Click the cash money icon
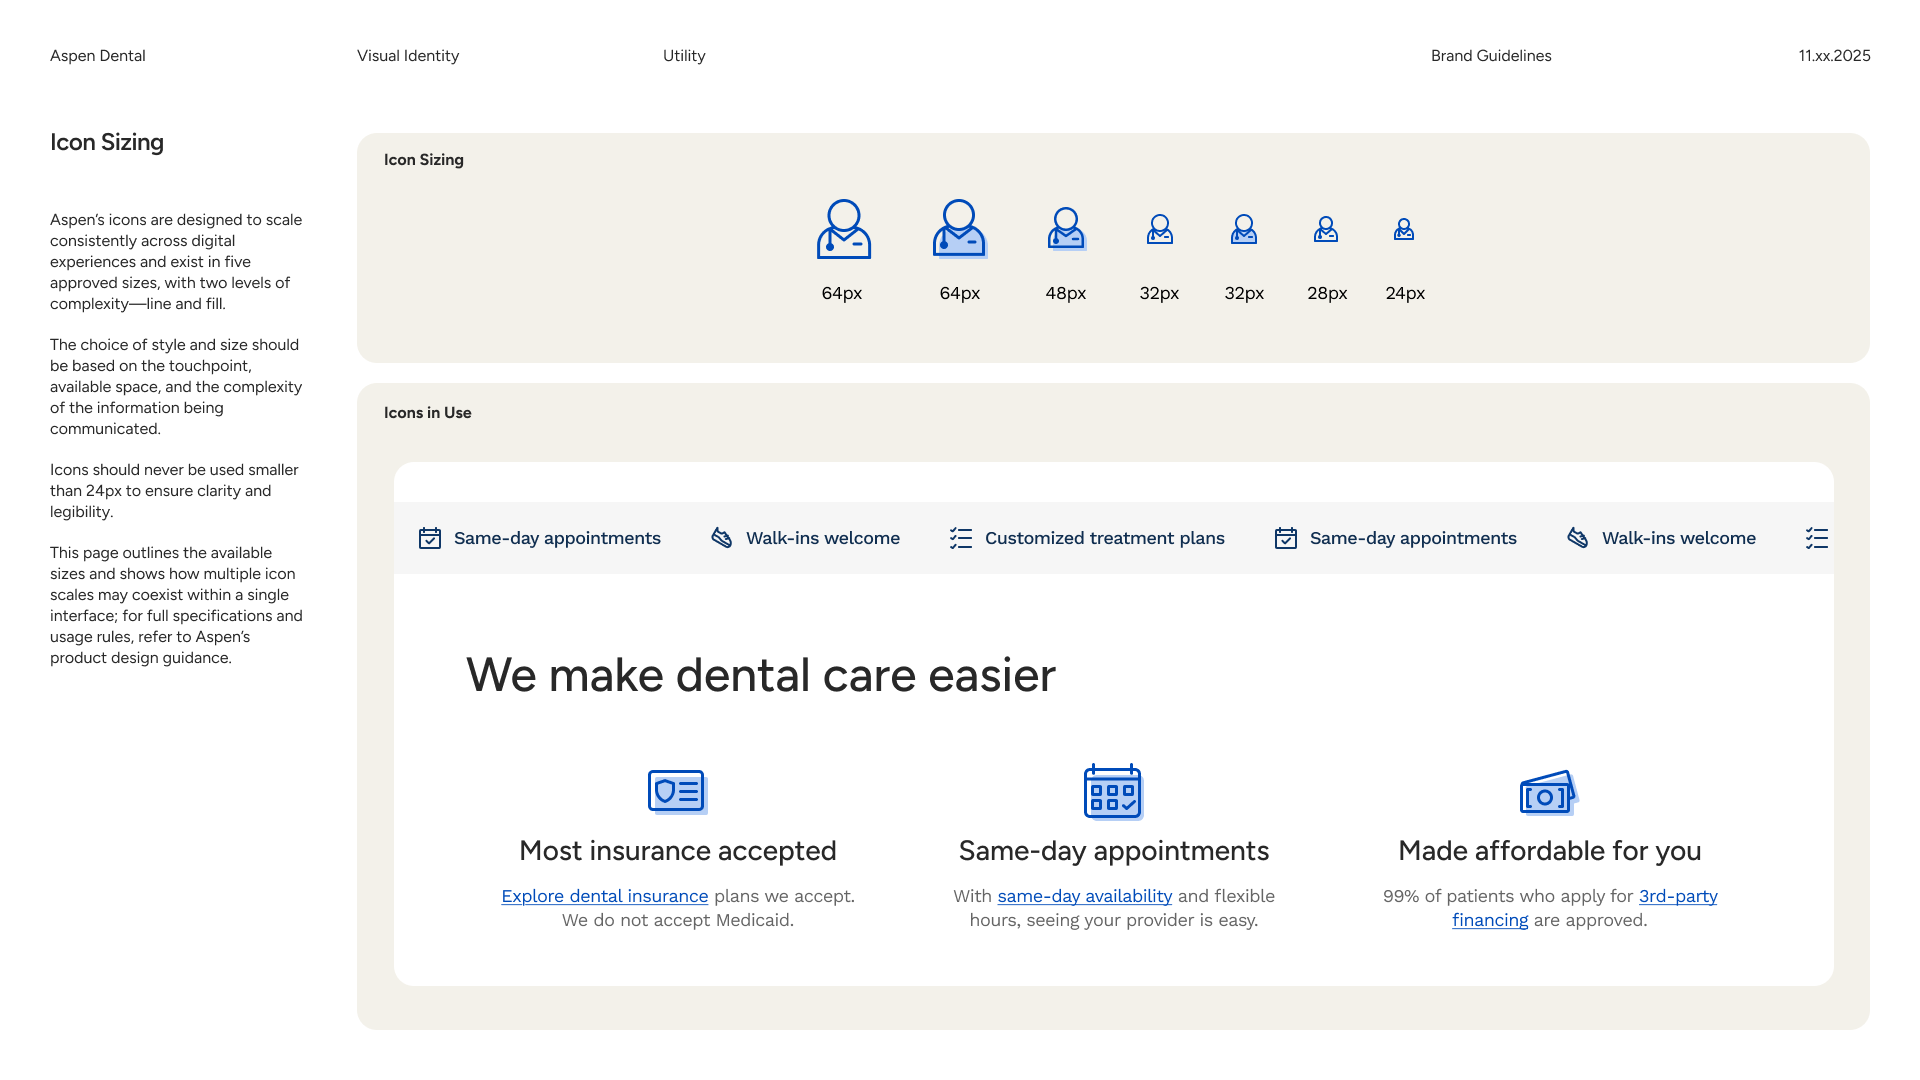This screenshot has width=1920, height=1080. tap(1547, 793)
